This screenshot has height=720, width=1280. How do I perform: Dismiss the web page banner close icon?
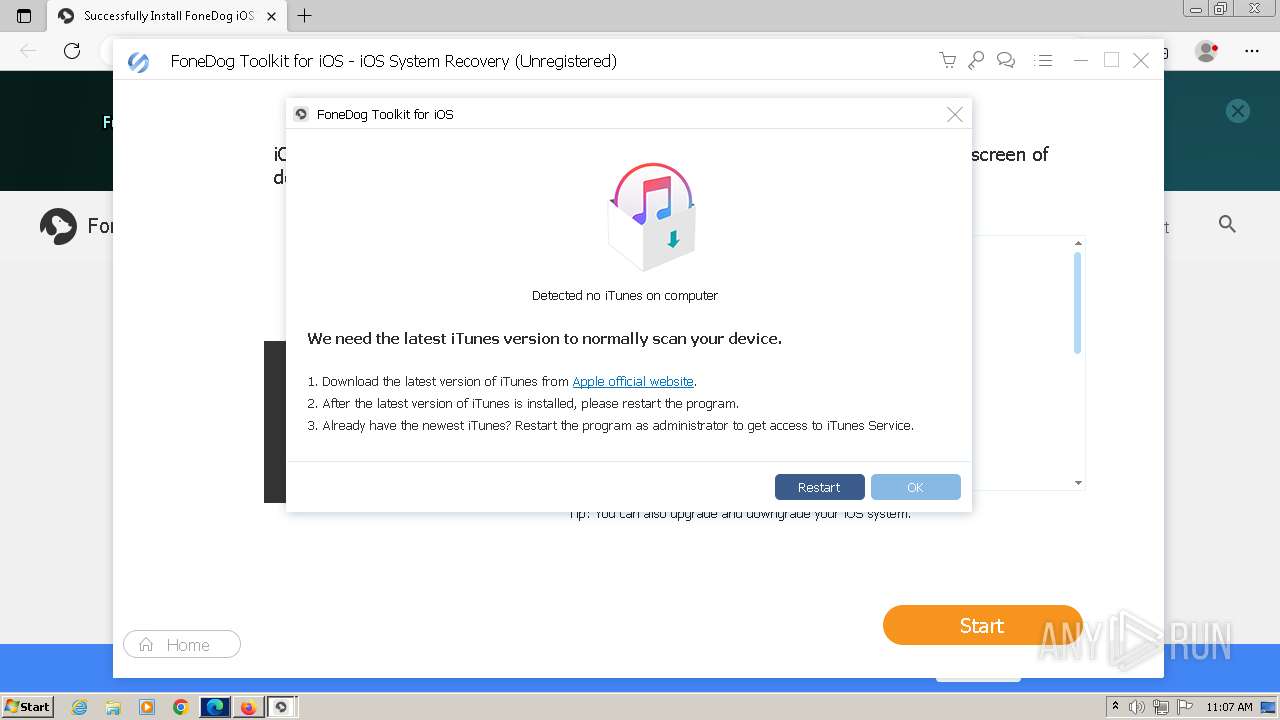tap(1238, 111)
